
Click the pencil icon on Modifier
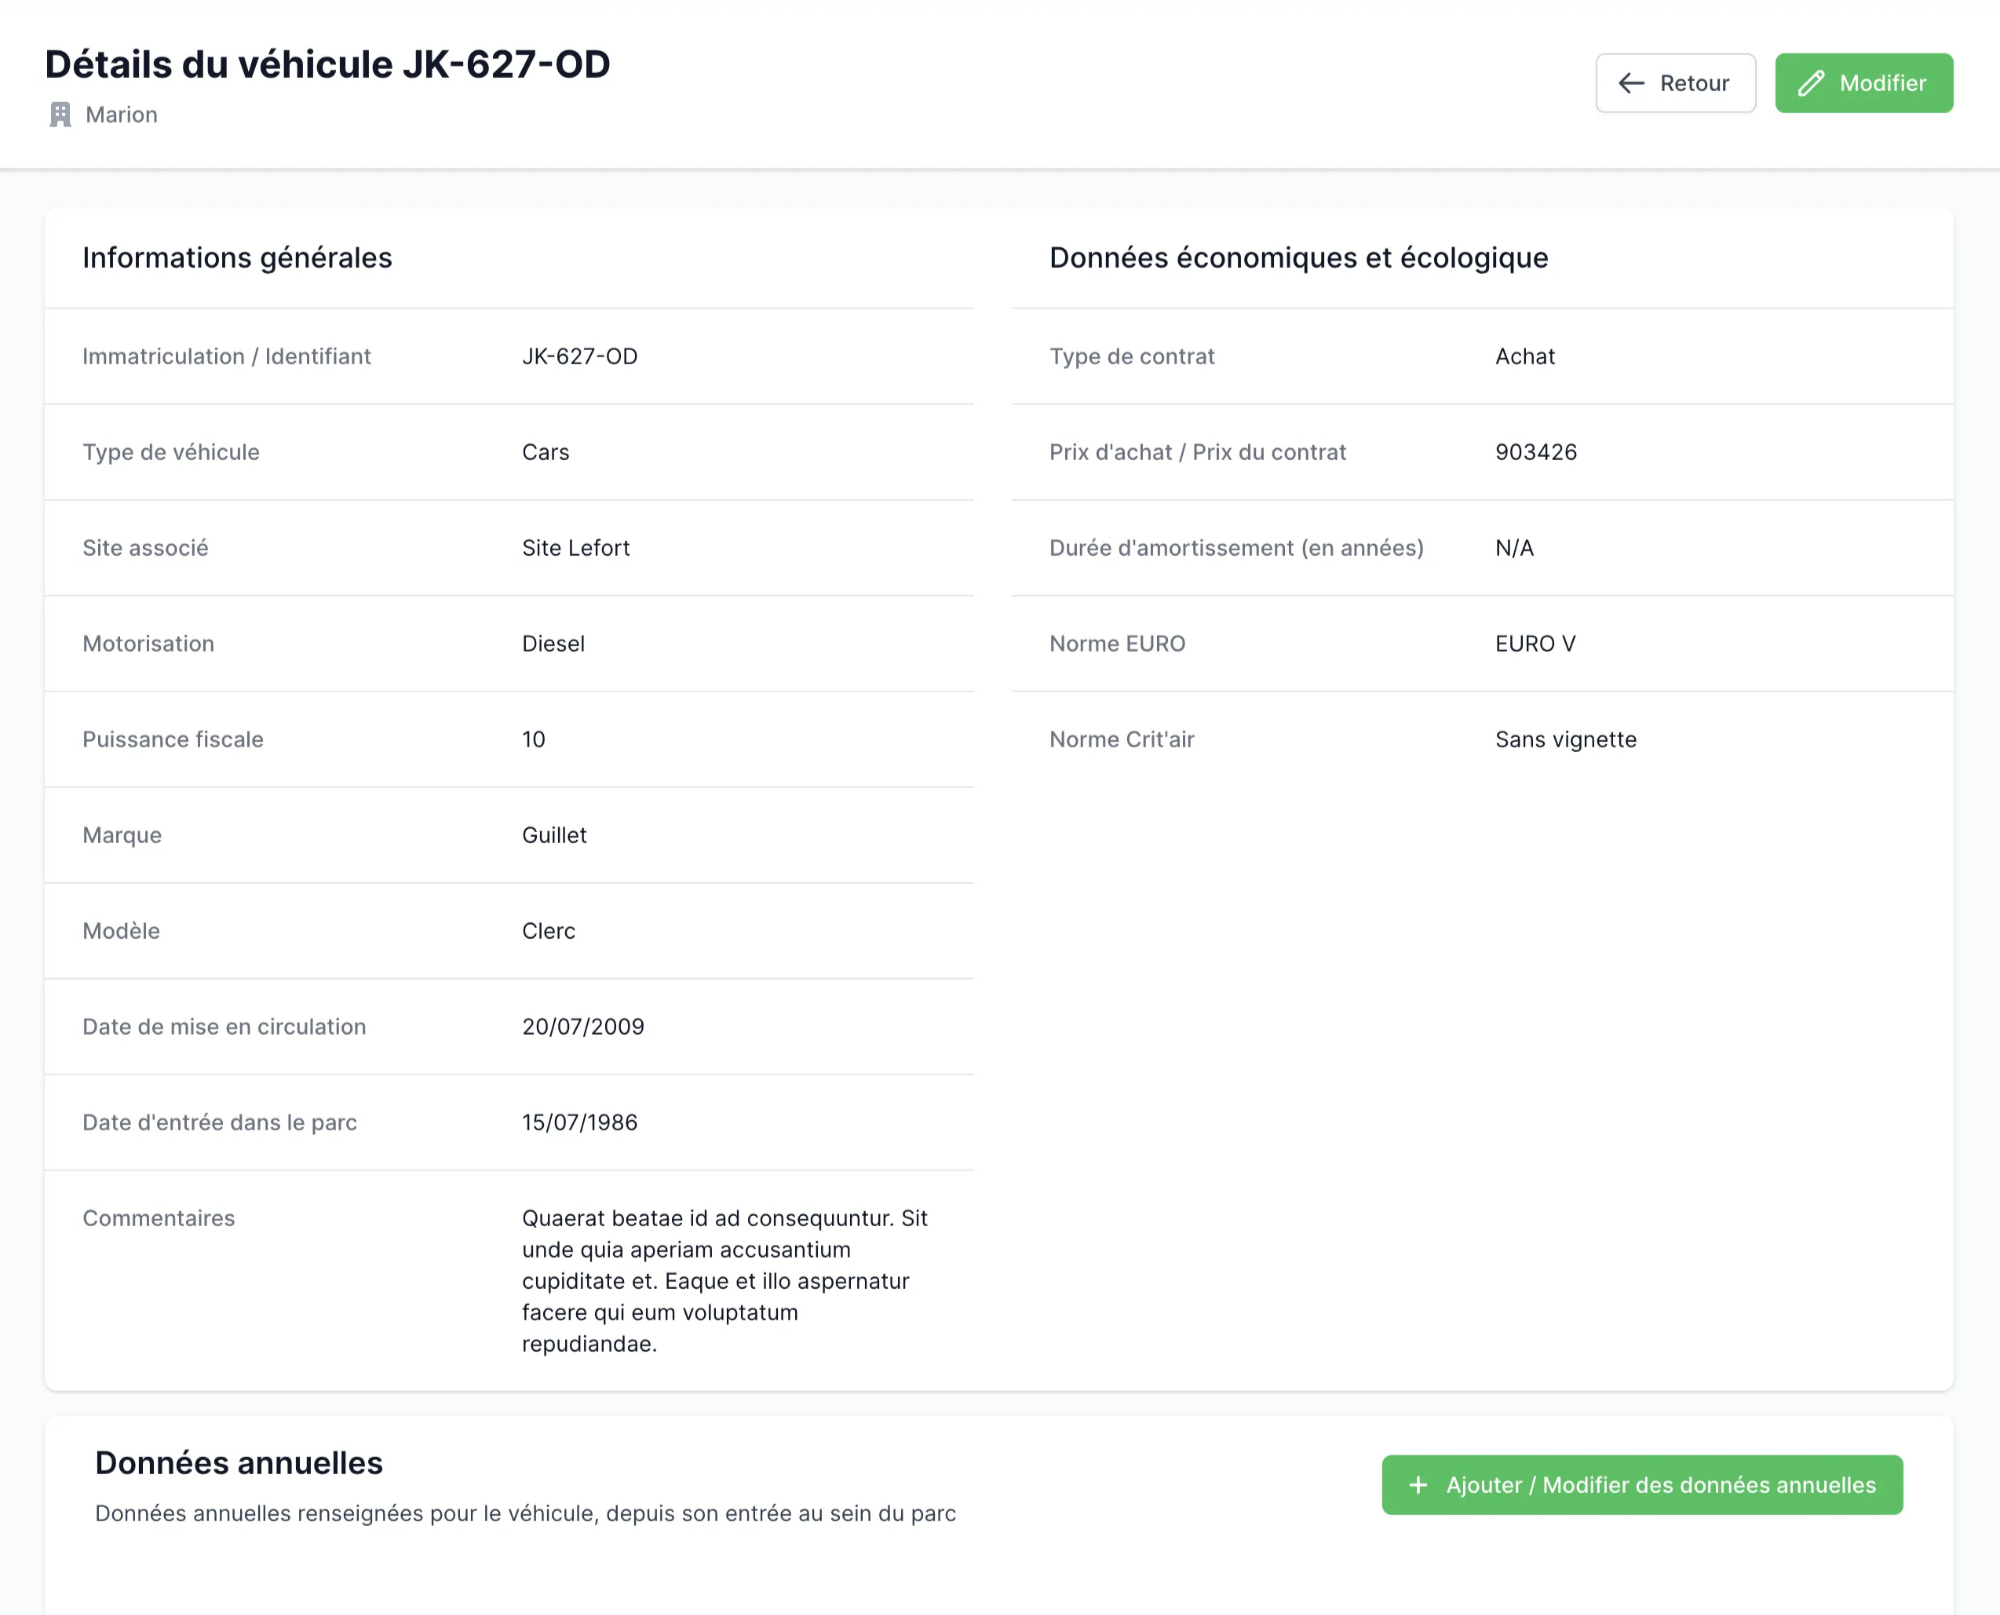click(1811, 83)
